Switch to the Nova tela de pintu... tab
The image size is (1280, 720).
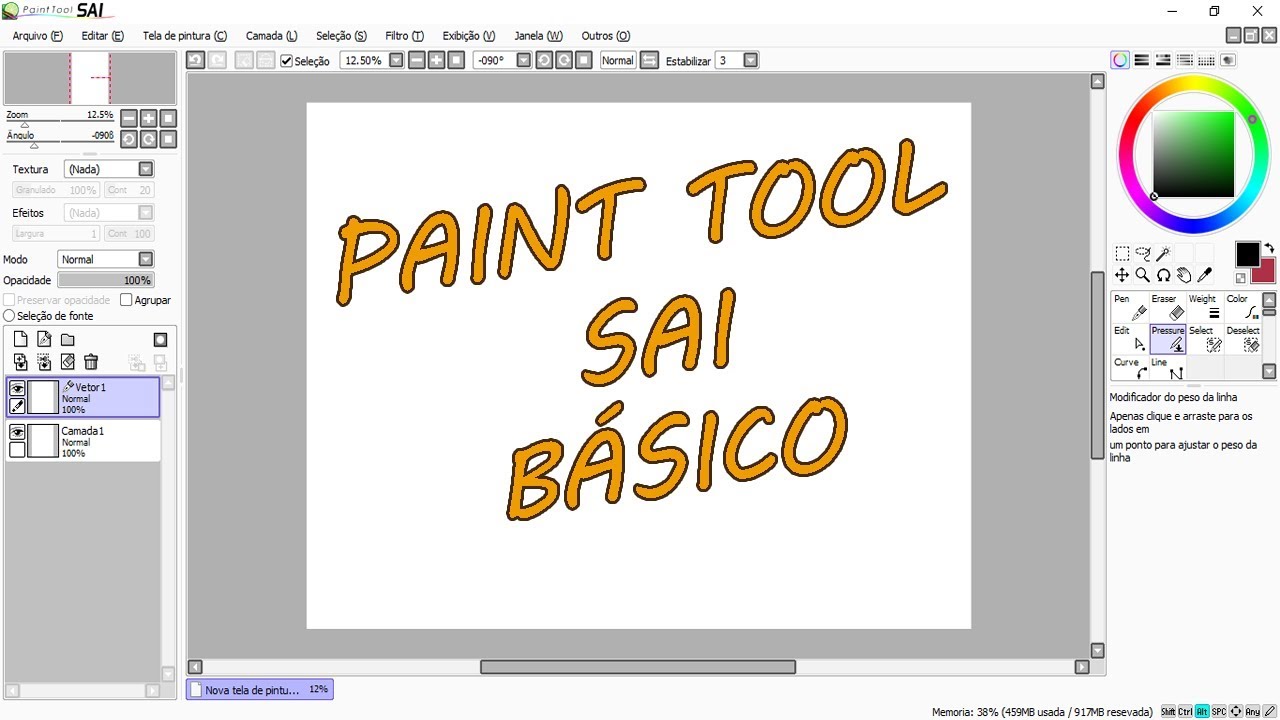[259, 690]
